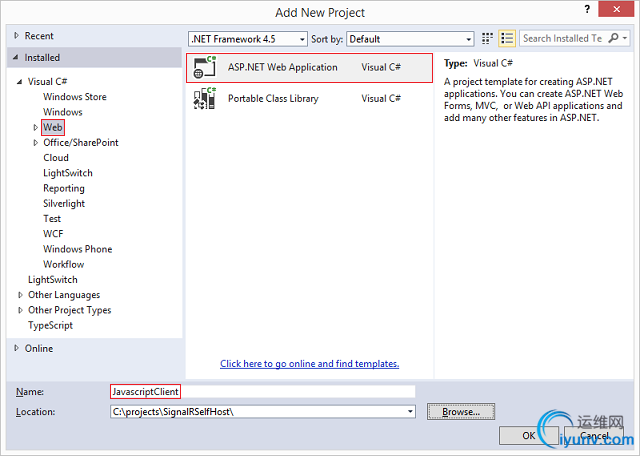Select the WCF category
Image resolution: width=640 pixels, height=456 pixels.
[x=53, y=234]
